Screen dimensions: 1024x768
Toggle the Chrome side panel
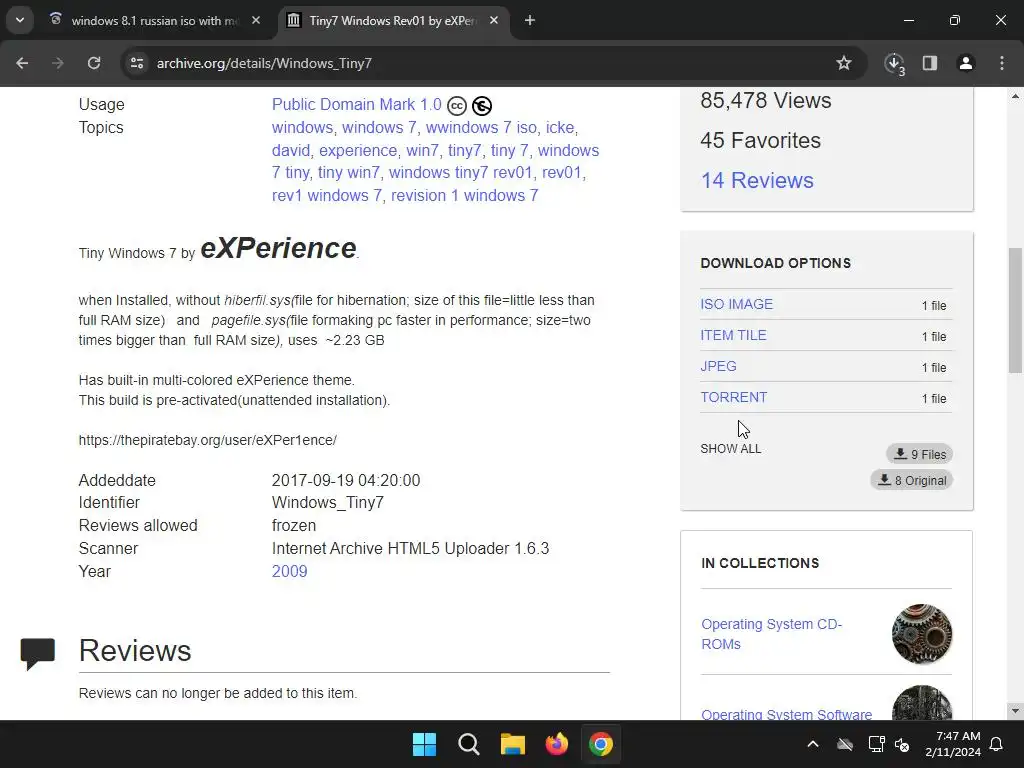pyautogui.click(x=930, y=63)
